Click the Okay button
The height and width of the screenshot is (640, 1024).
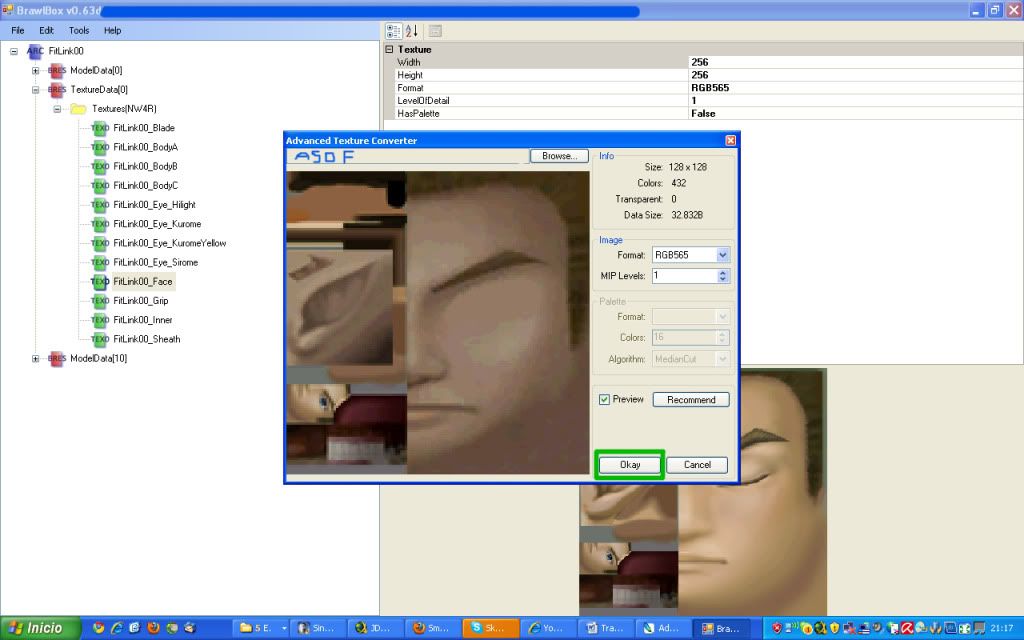pos(630,465)
